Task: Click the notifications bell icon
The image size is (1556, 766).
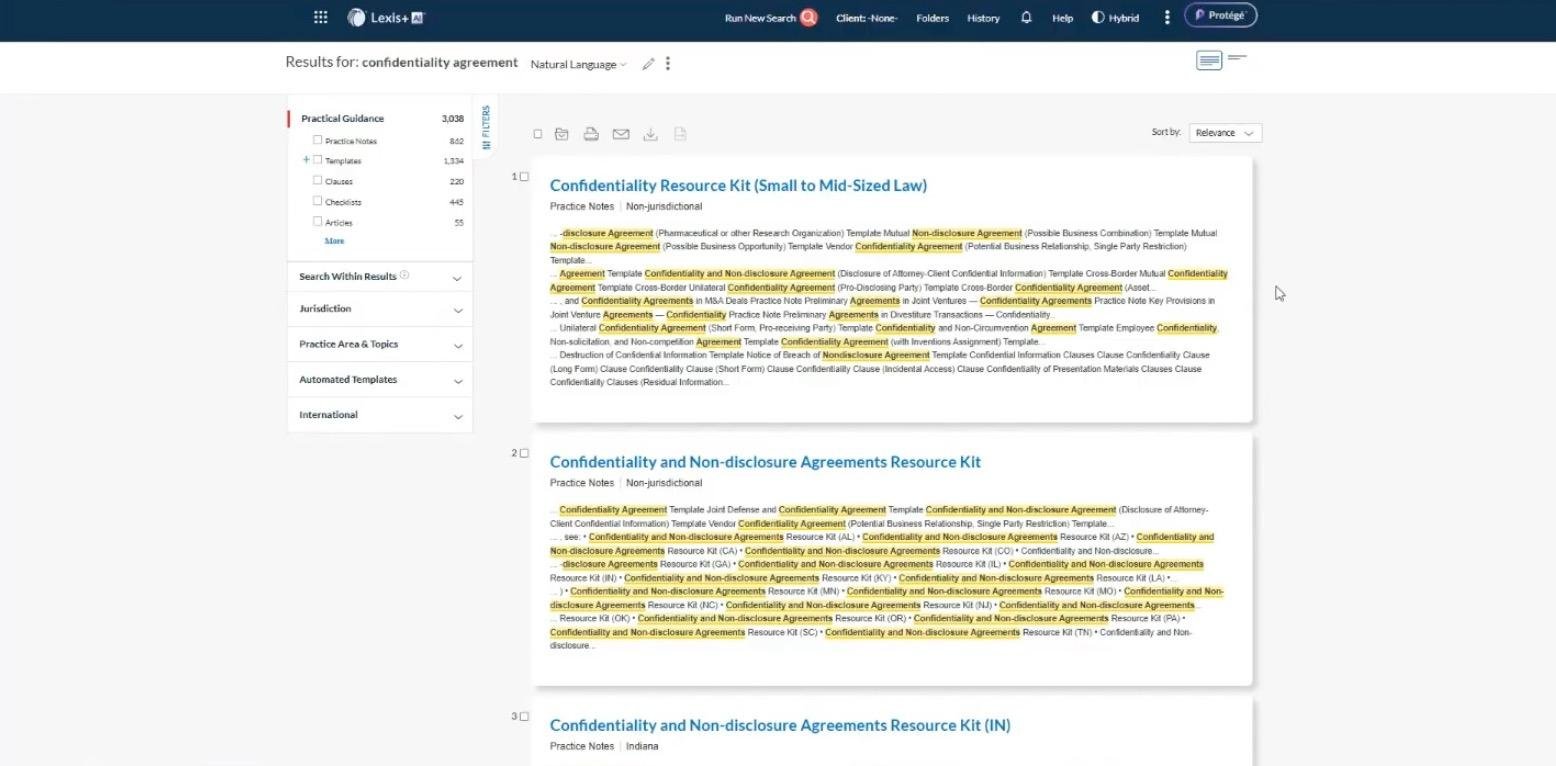Action: 1026,17
